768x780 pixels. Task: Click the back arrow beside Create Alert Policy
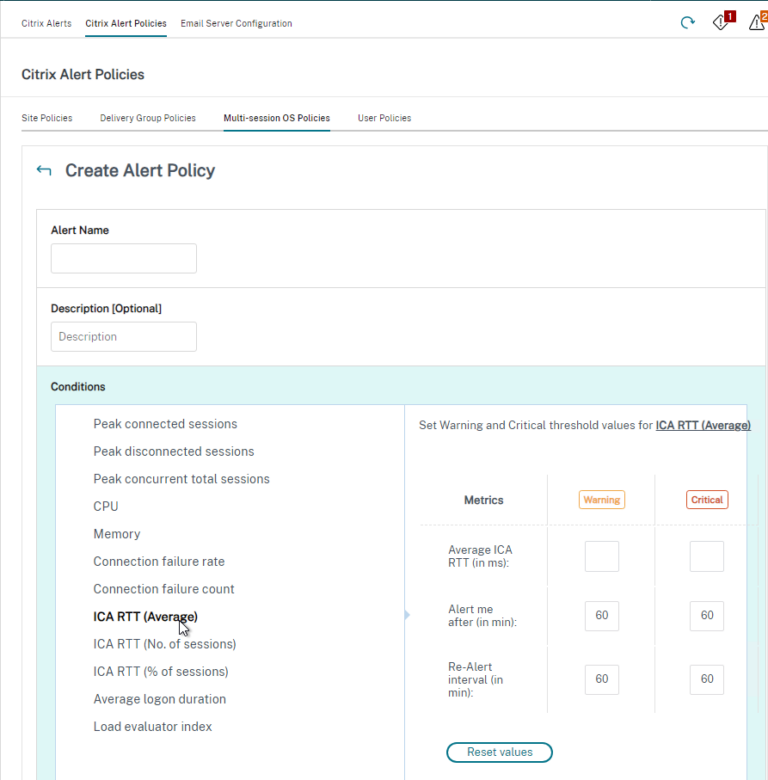pos(43,171)
